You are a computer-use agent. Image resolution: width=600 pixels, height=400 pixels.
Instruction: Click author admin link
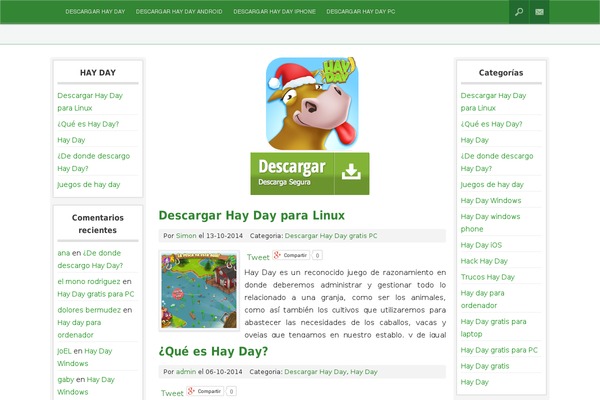pyautogui.click(x=186, y=372)
